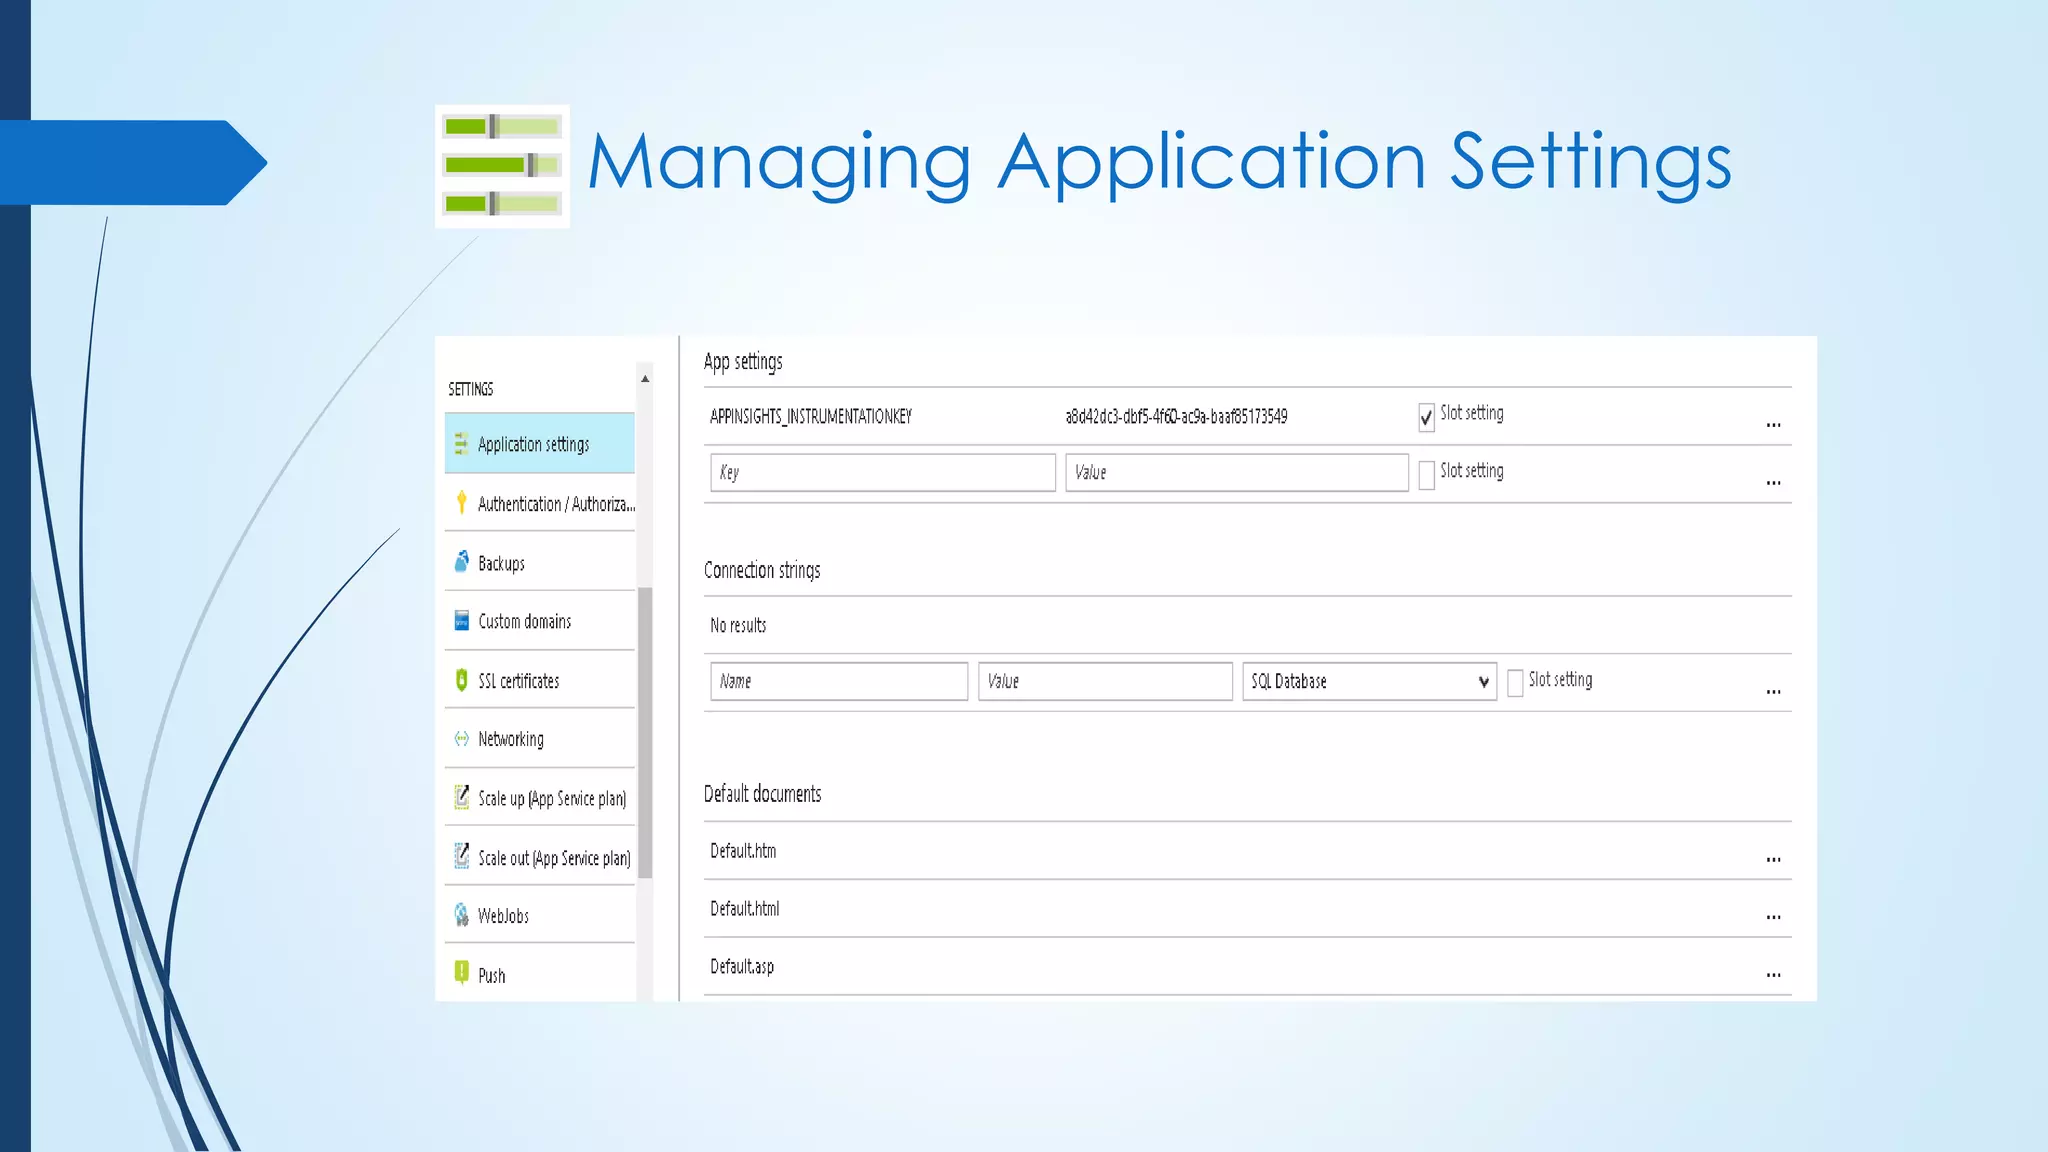The image size is (2048, 1152).
Task: Open more options for Default.htm
Action: coord(1773,860)
